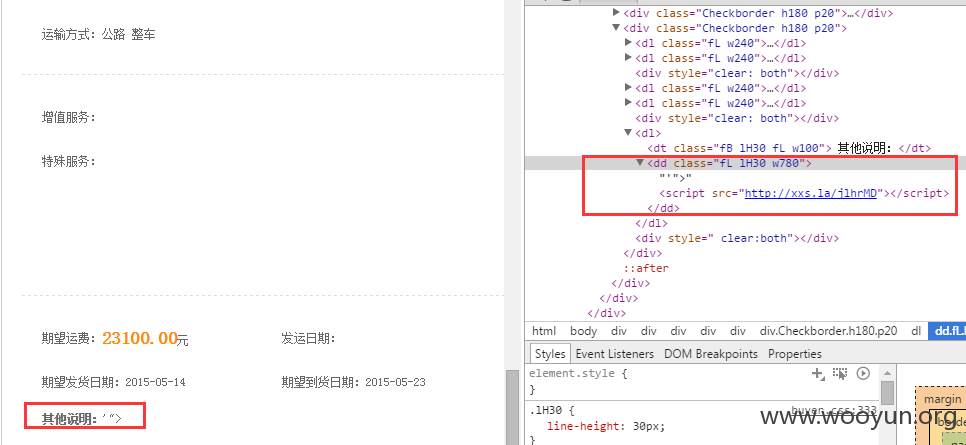This screenshot has height=445, width=966.
Task: Select div.Checkborder.h180.p20 breadcrumb item
Action: (x=828, y=331)
